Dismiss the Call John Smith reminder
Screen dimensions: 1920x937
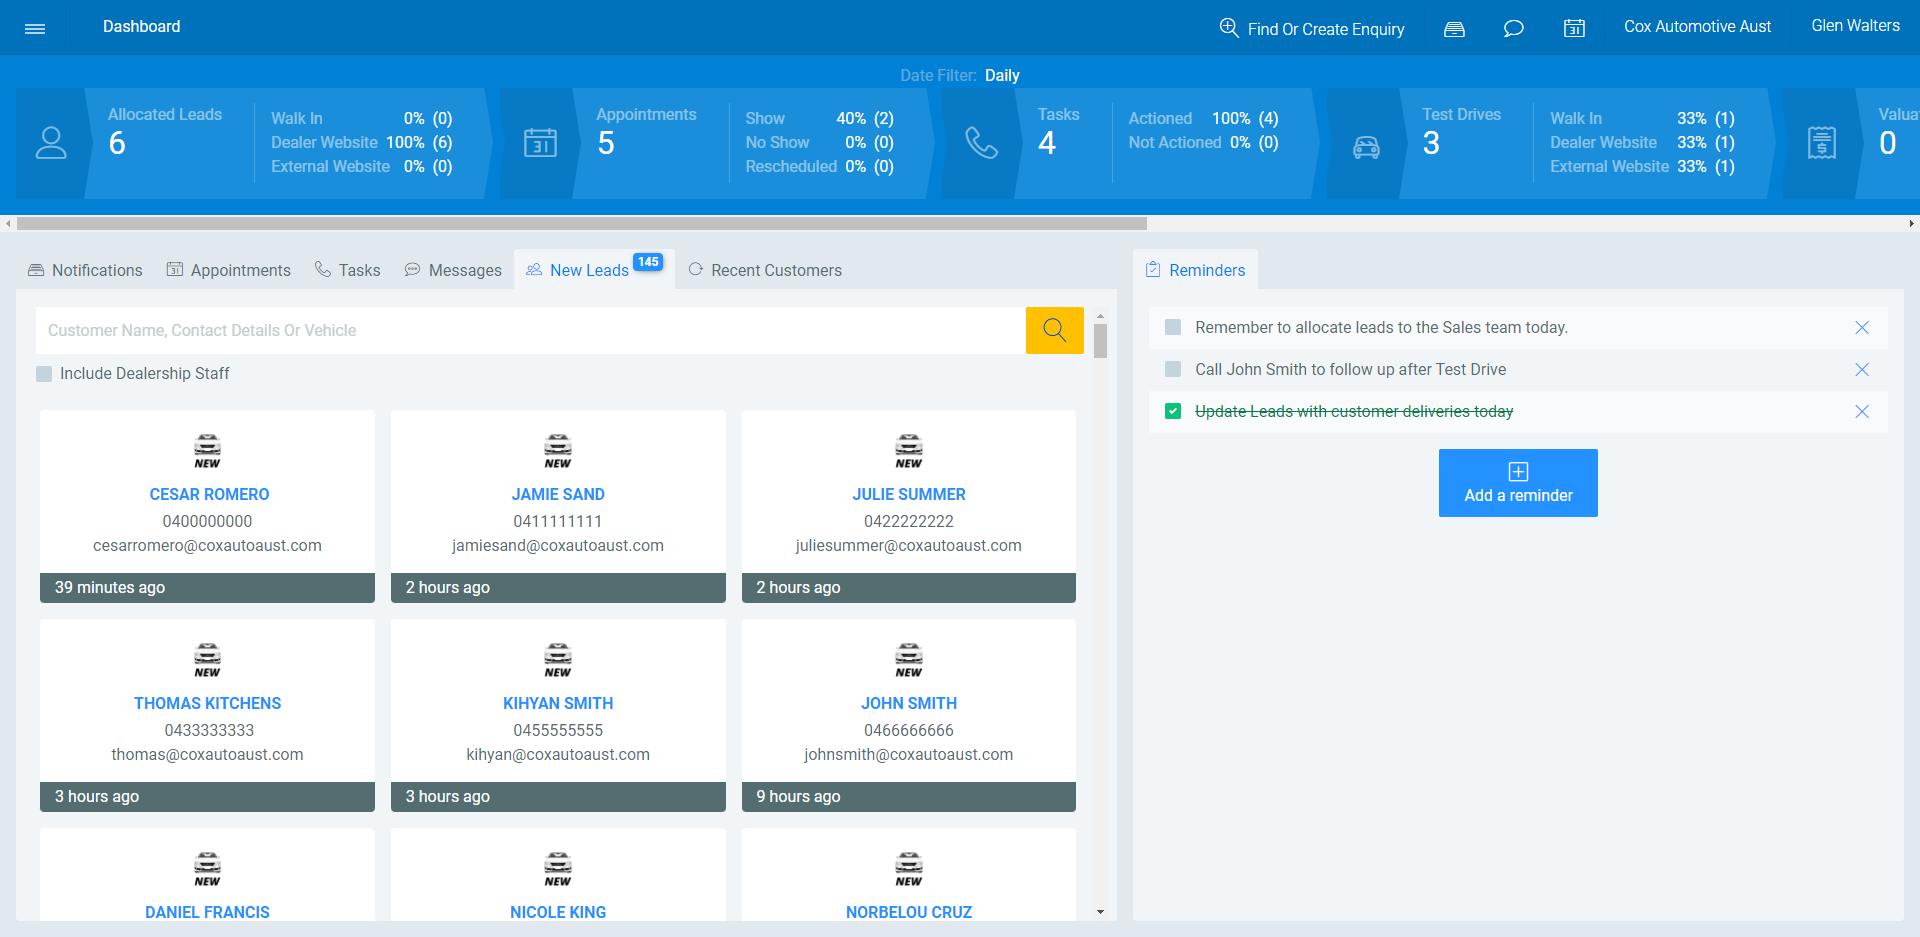1862,370
